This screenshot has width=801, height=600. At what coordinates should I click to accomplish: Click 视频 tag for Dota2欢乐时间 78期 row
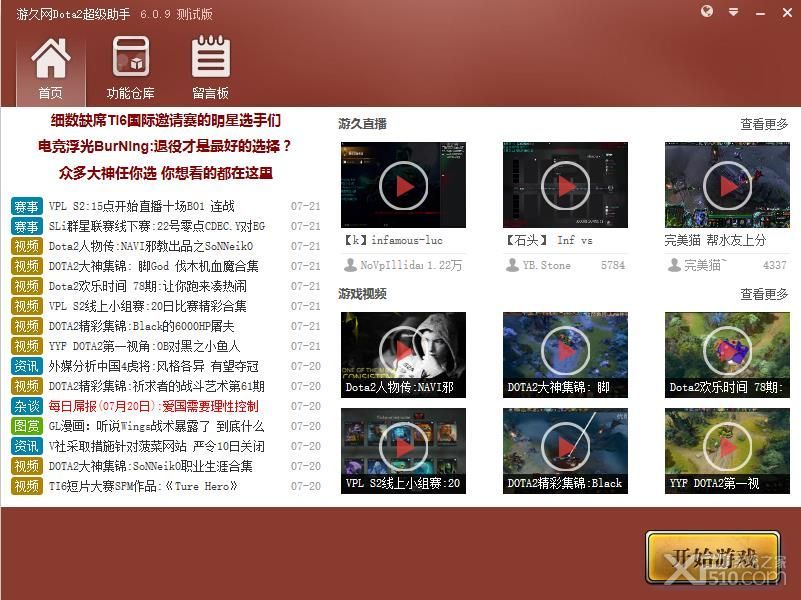pos(27,286)
